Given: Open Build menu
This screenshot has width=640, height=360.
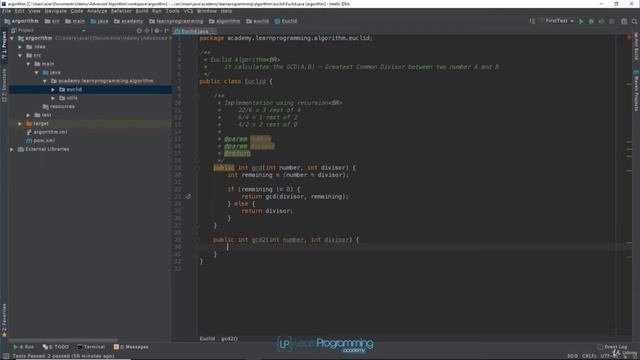Looking at the screenshot, I should pos(142,11).
